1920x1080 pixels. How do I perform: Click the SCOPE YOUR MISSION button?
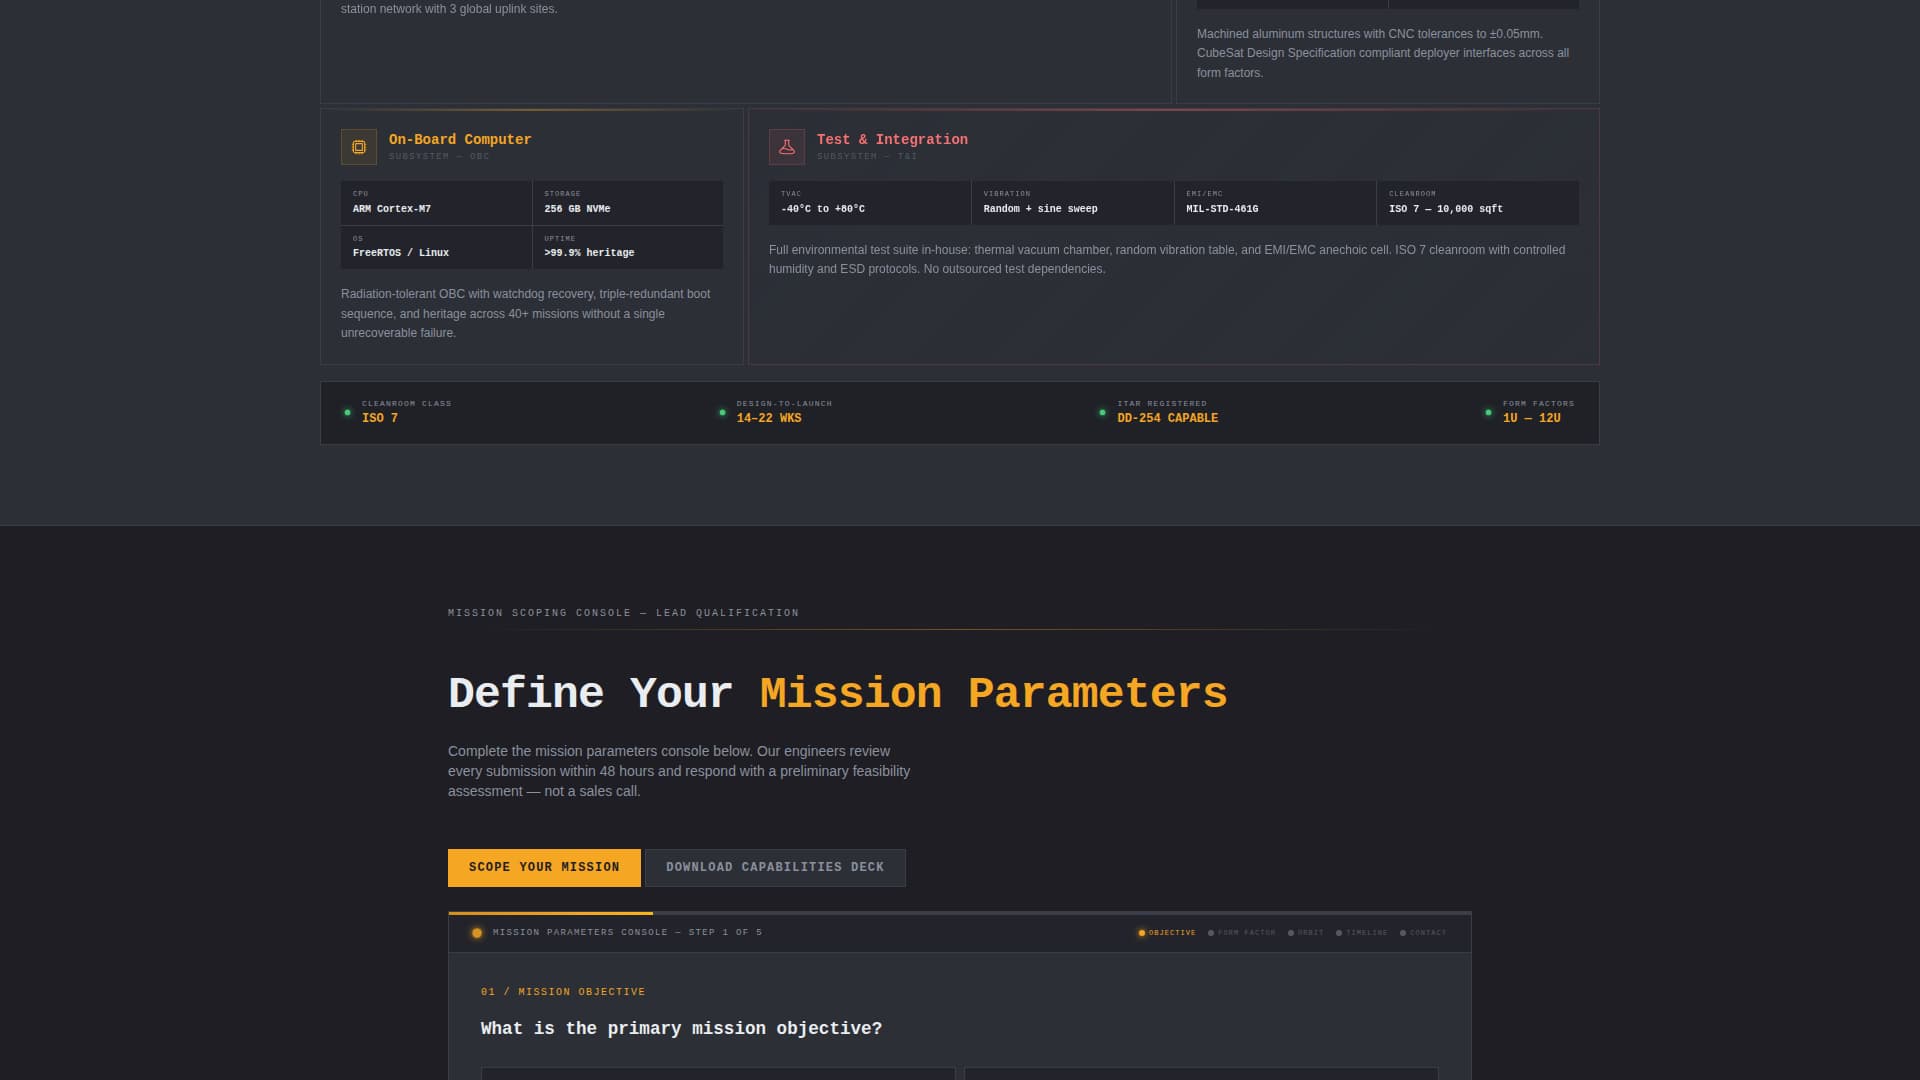coord(544,867)
